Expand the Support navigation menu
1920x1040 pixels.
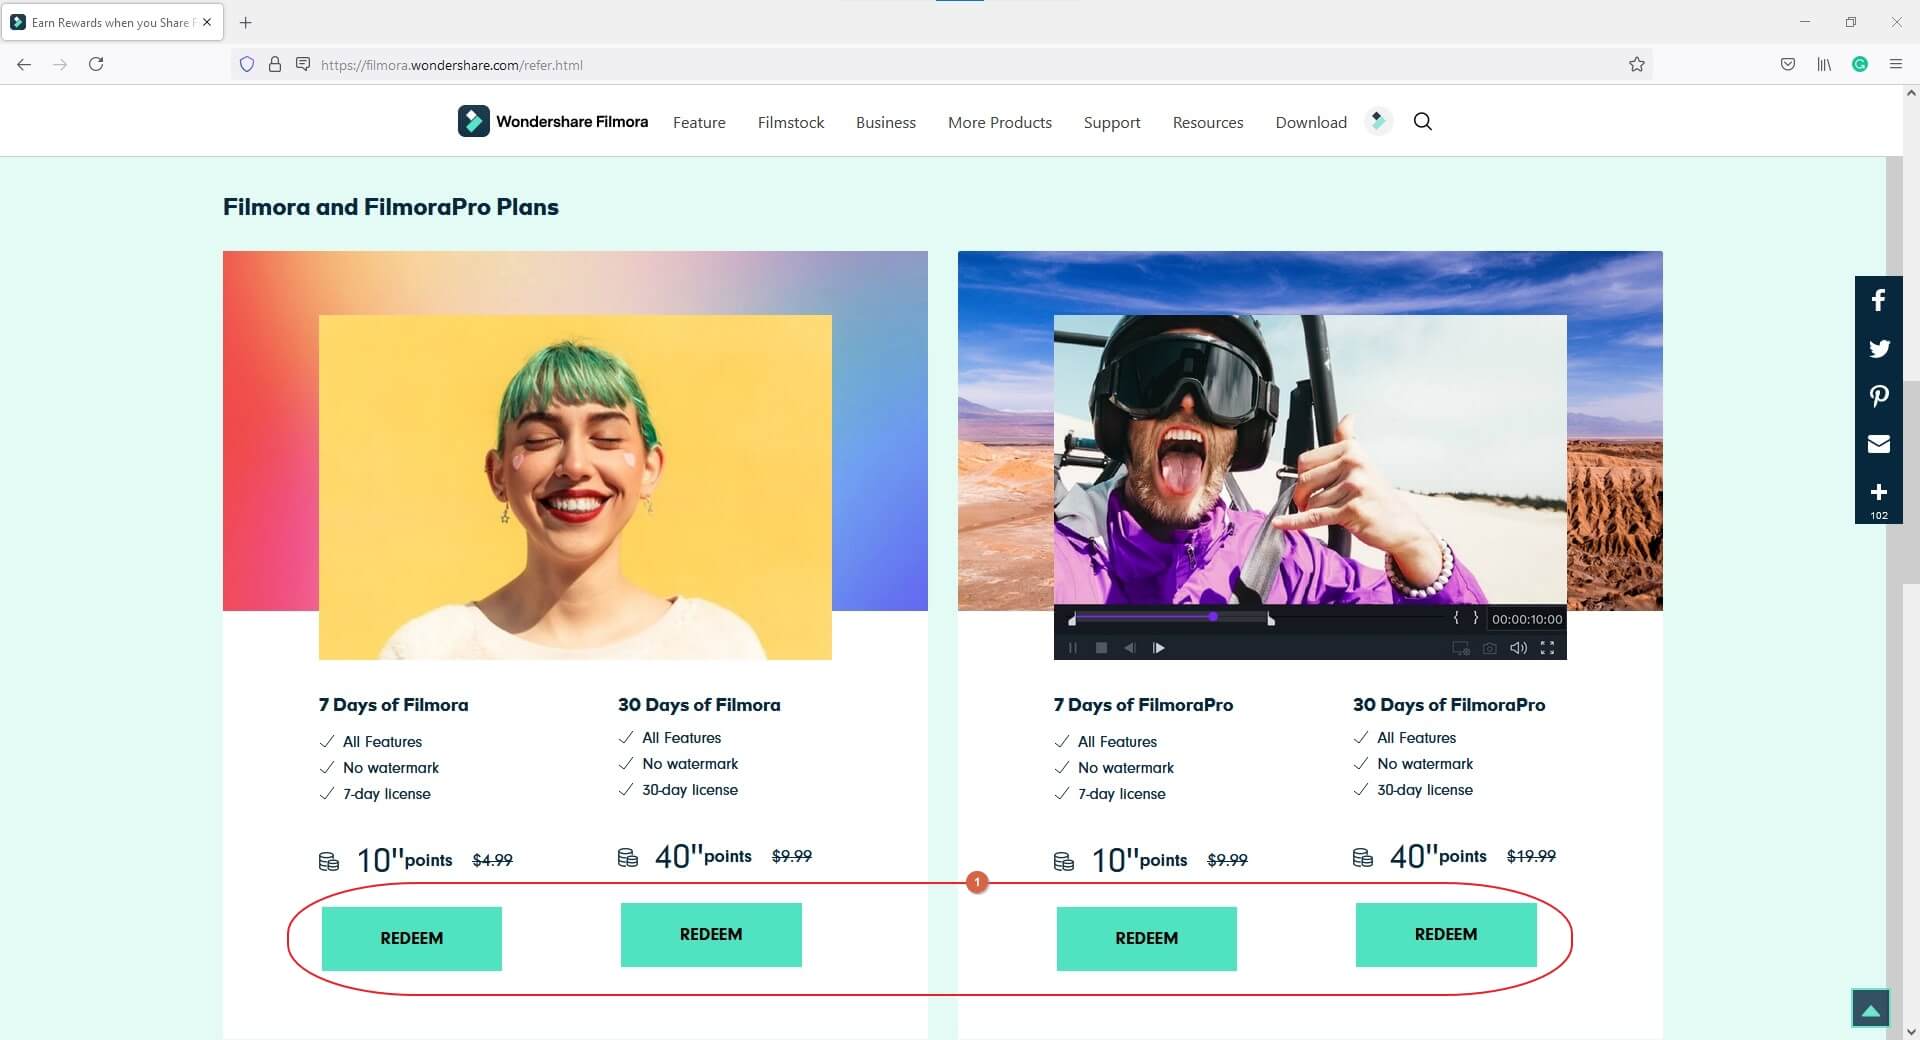[x=1111, y=122]
